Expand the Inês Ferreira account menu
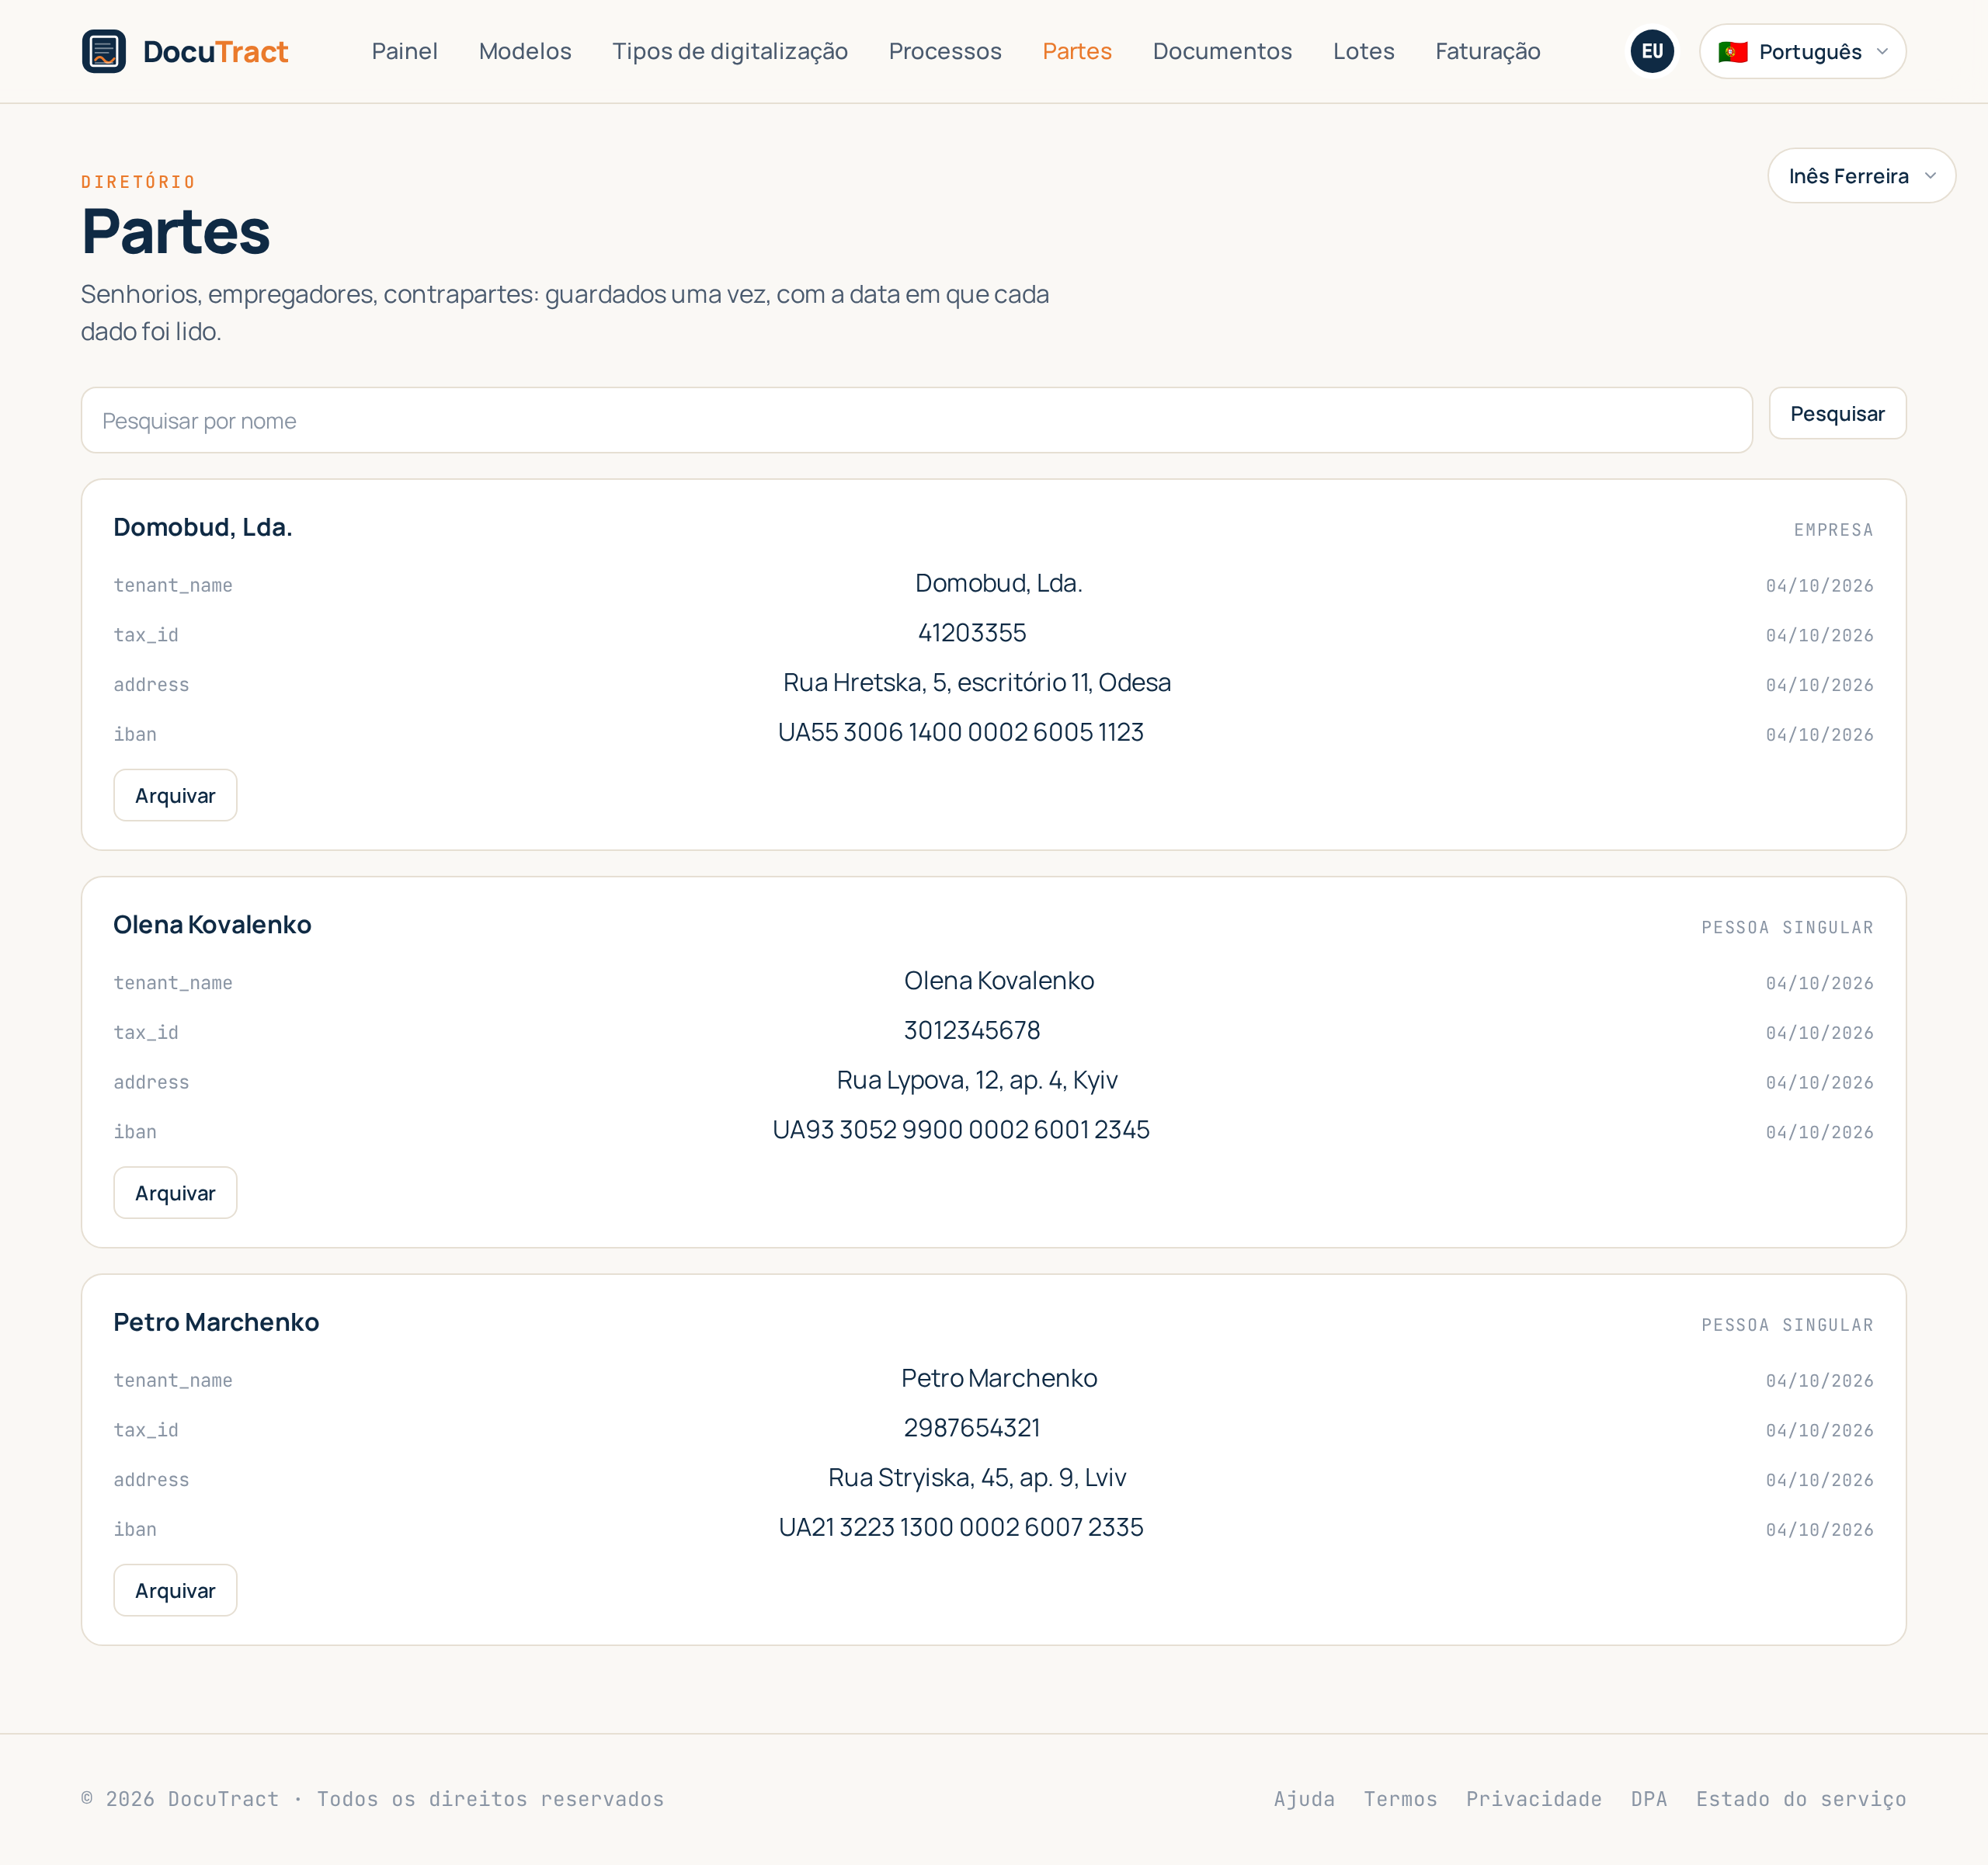Image resolution: width=1988 pixels, height=1865 pixels. [1861, 176]
